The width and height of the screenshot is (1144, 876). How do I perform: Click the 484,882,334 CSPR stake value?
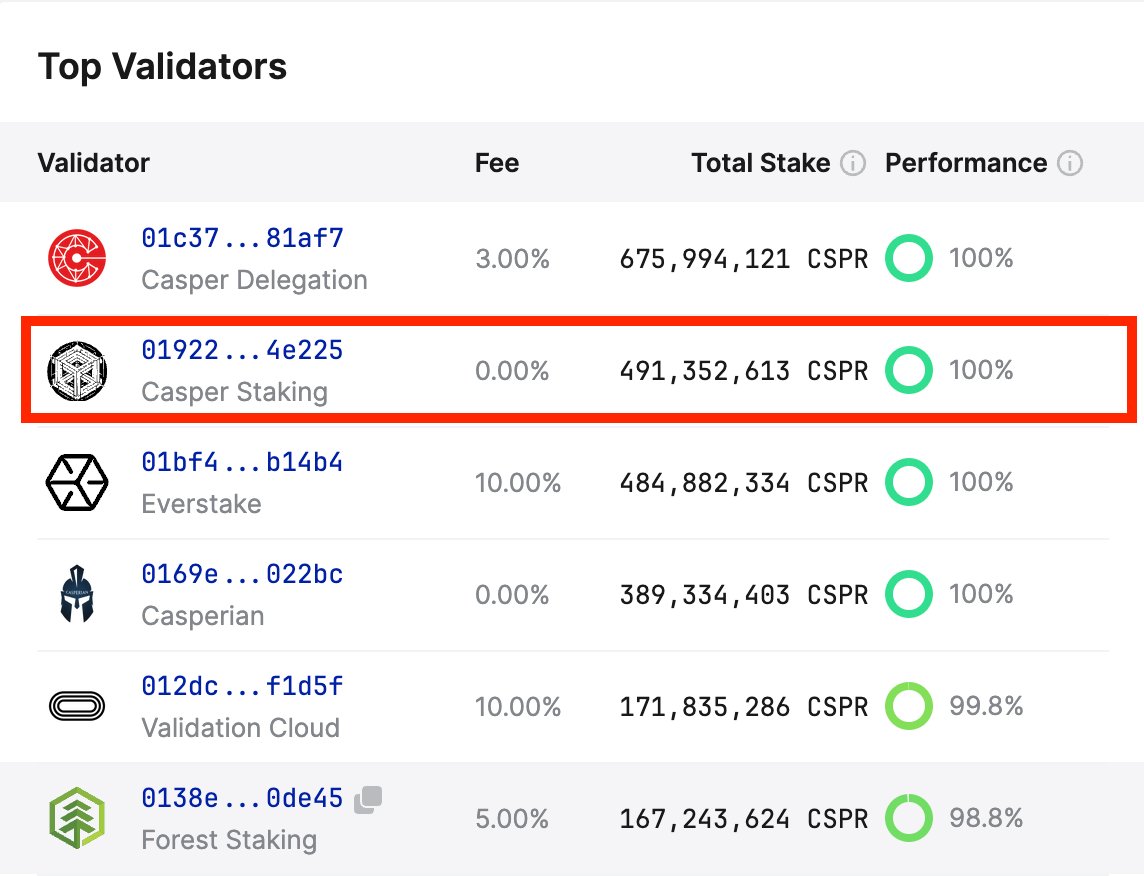[743, 483]
